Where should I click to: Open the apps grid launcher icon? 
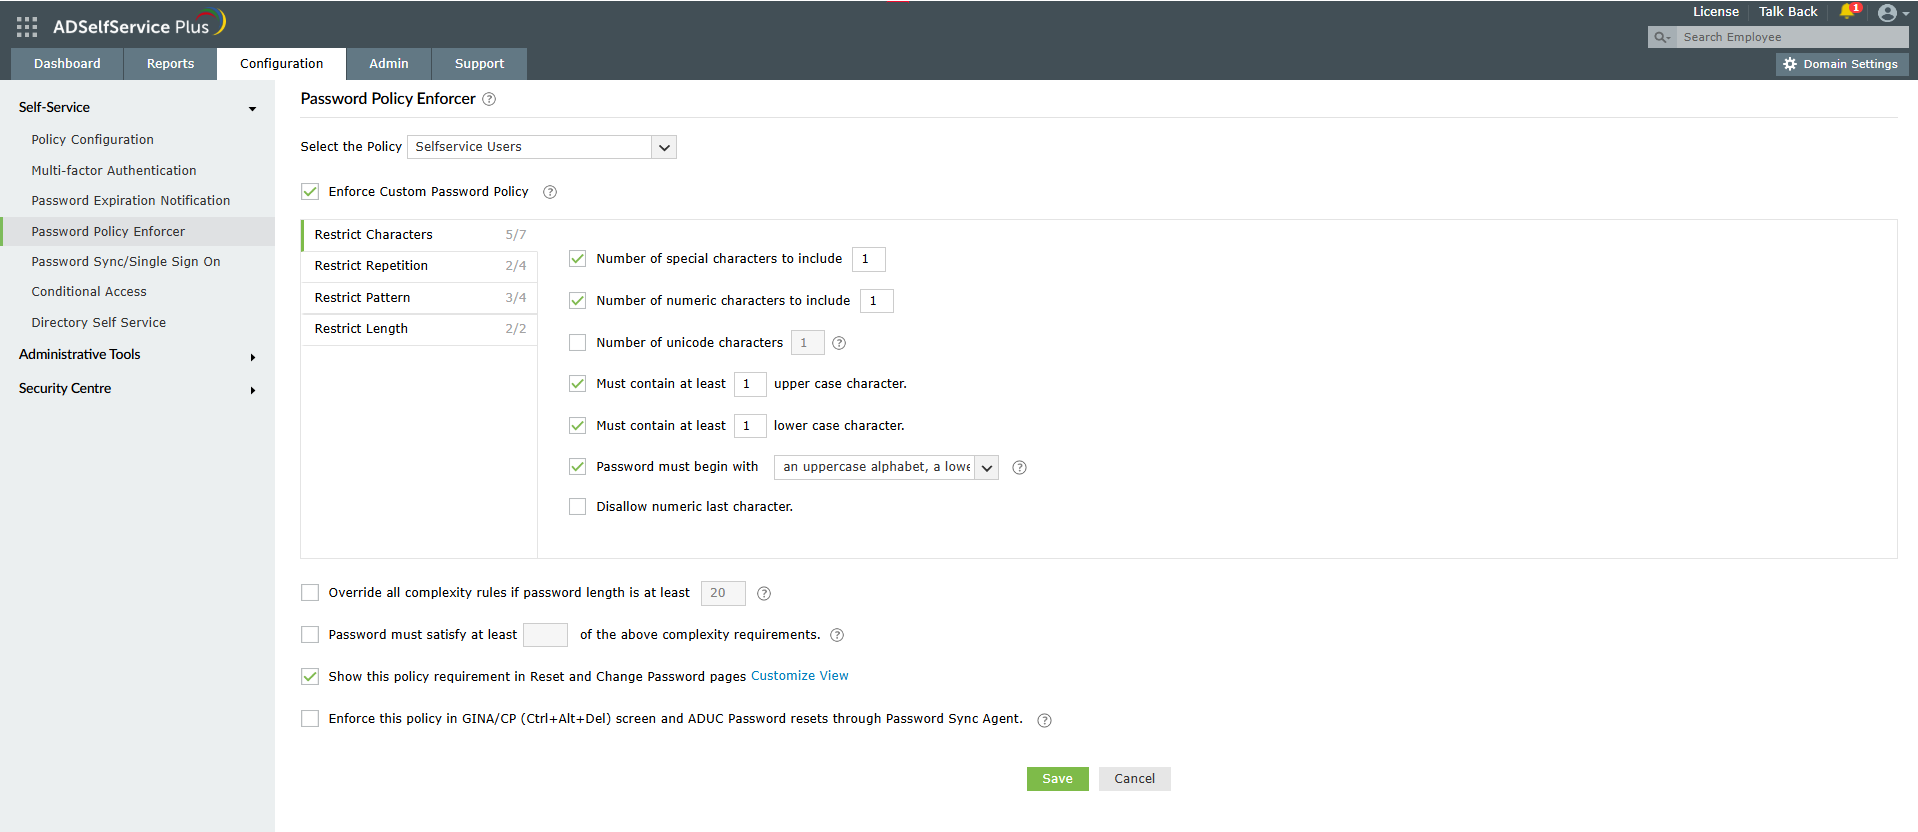pyautogui.click(x=27, y=27)
